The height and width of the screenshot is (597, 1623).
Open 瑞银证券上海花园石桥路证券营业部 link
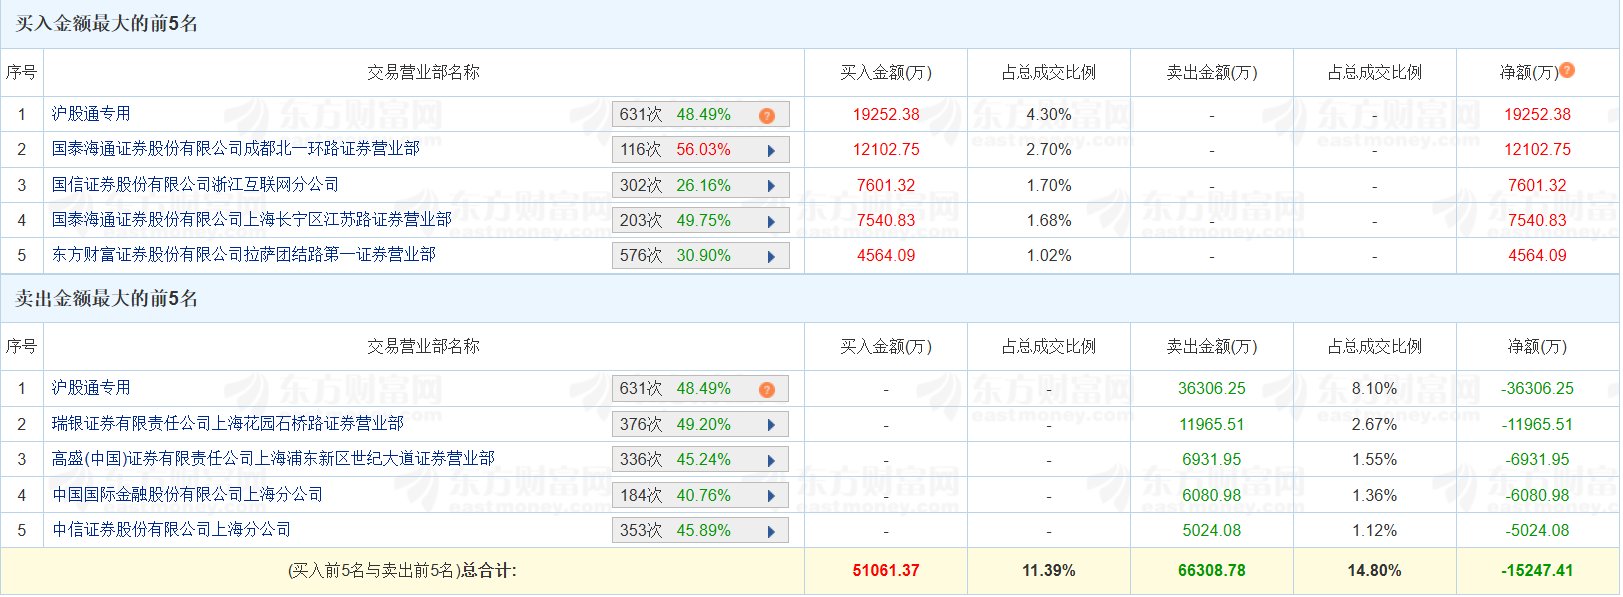coord(228,424)
